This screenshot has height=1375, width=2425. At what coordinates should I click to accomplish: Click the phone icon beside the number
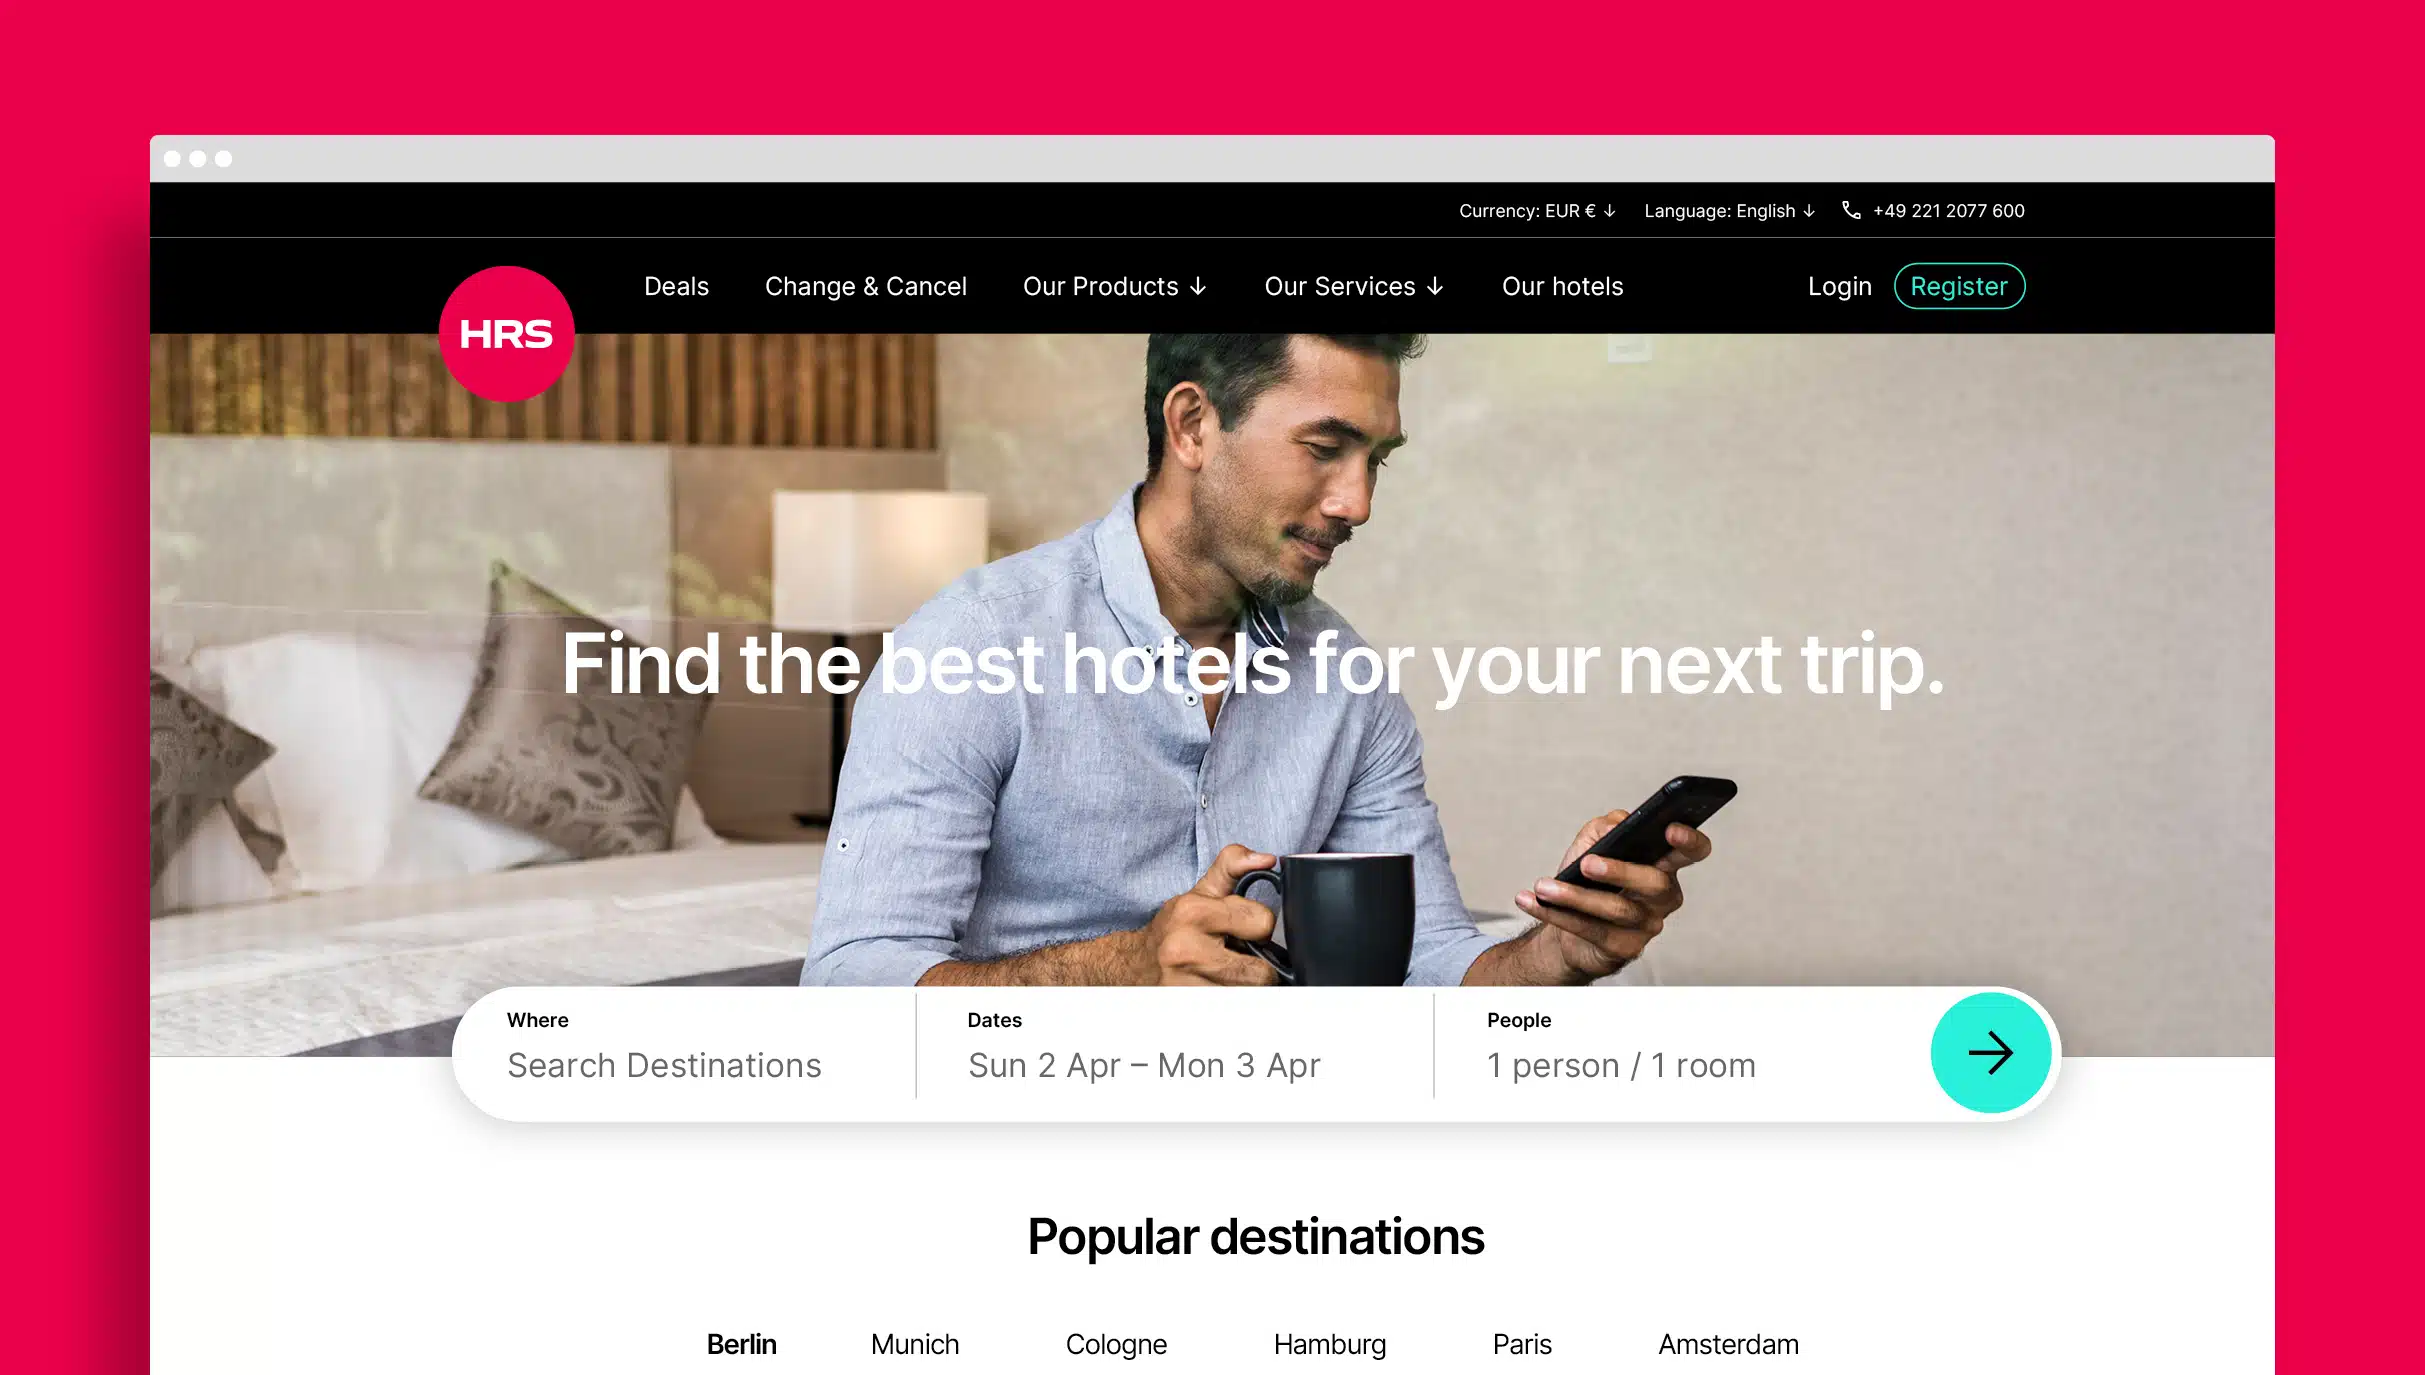pyautogui.click(x=1851, y=210)
